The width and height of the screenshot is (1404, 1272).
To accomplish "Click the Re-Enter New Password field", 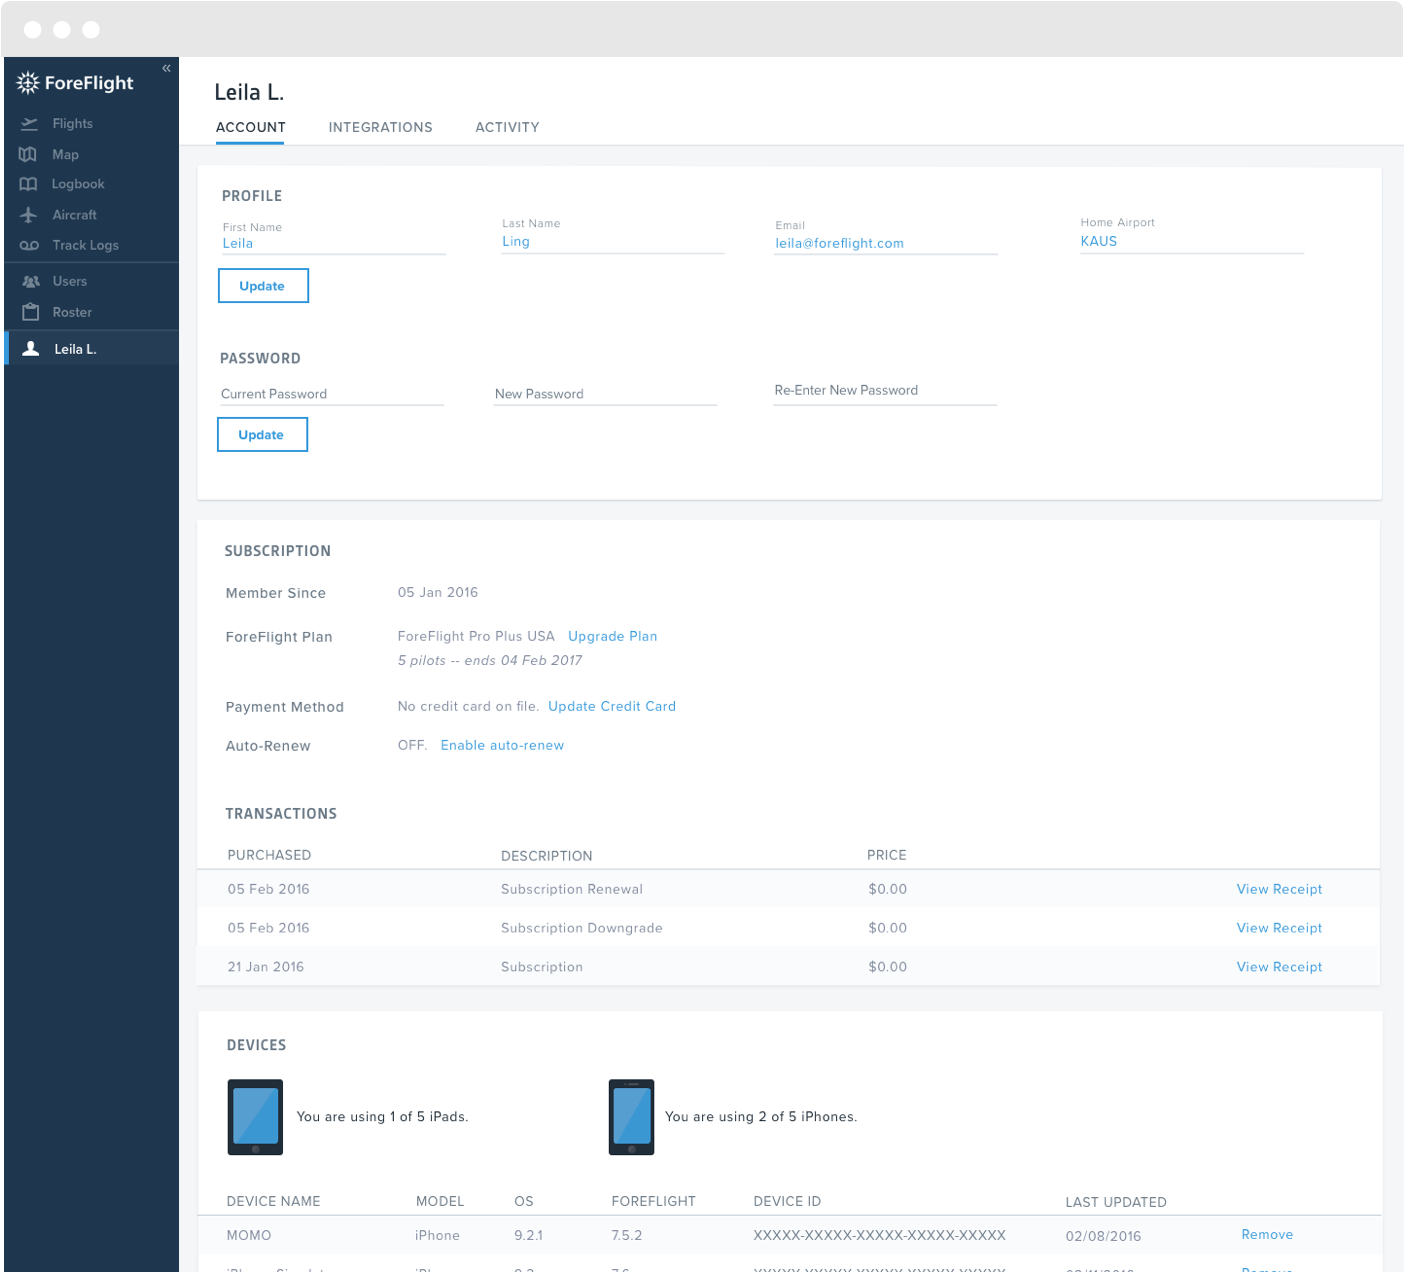I will (885, 392).
